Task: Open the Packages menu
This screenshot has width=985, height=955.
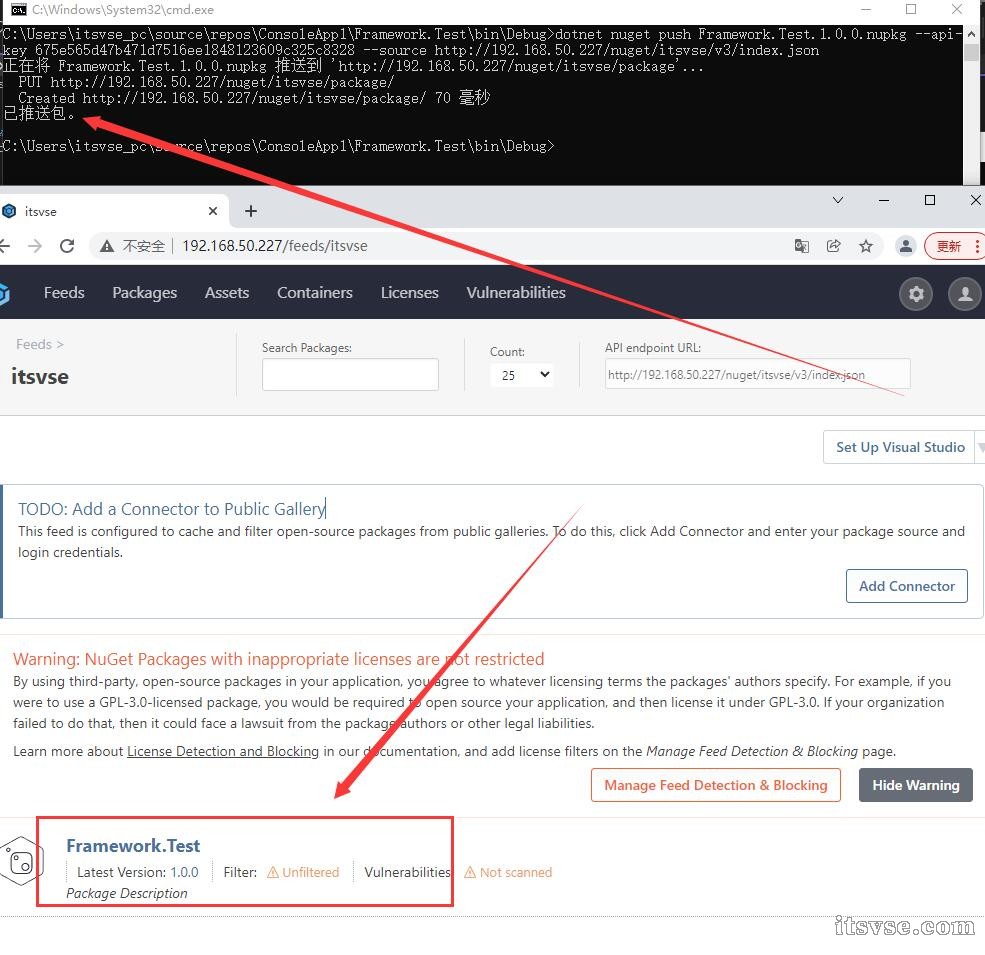Action: pyautogui.click(x=144, y=293)
